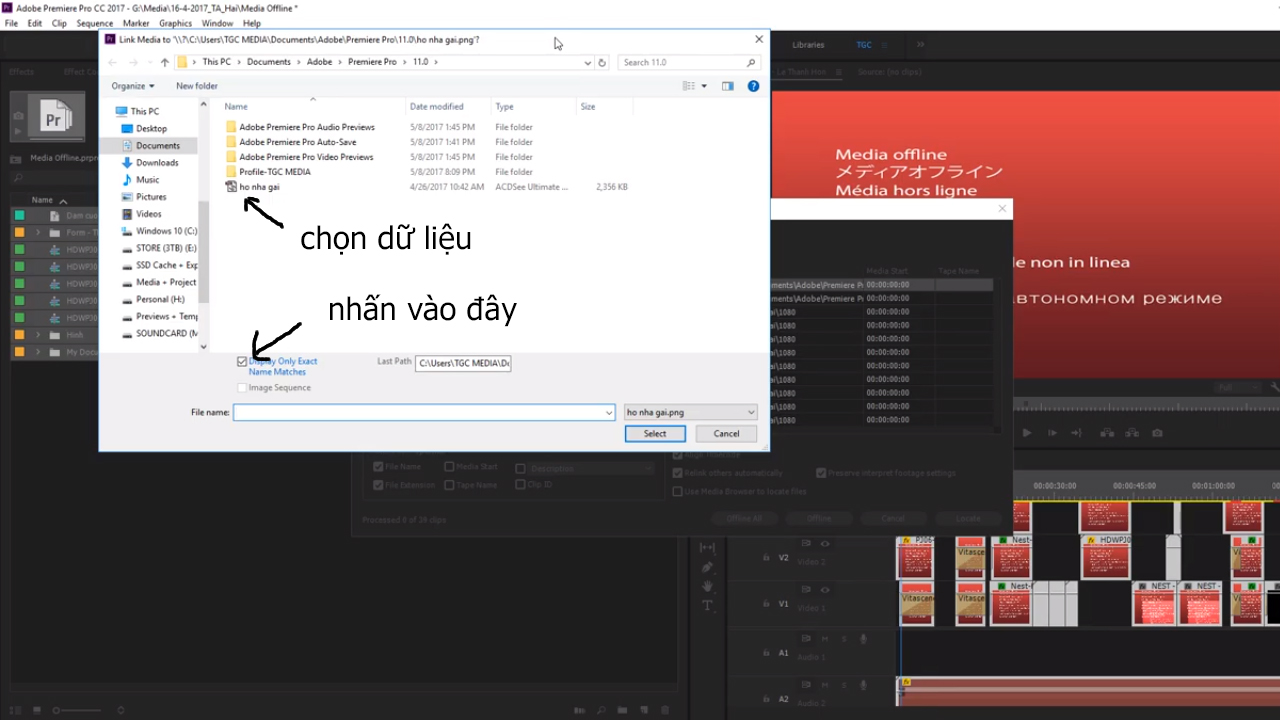Click the Select button in file dialog
The image size is (1280, 720).
pos(655,433)
